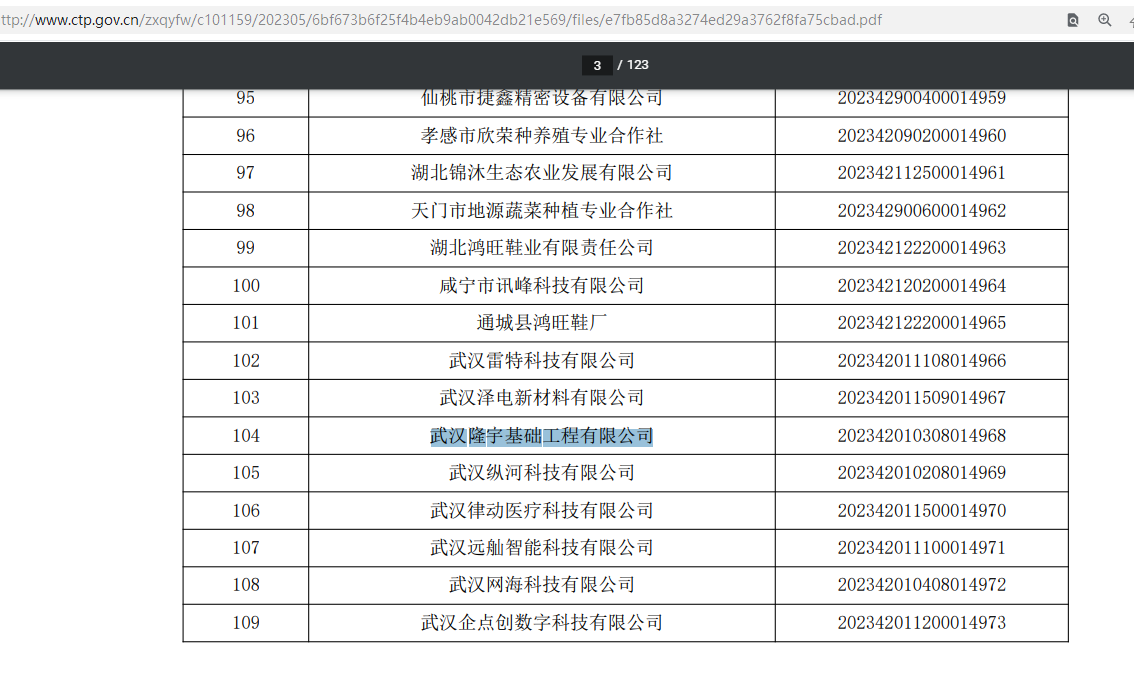The image size is (1134, 684).
Task: Click 湖北锦沐生态农业发展有限公司 in row 97
Action: tap(541, 173)
